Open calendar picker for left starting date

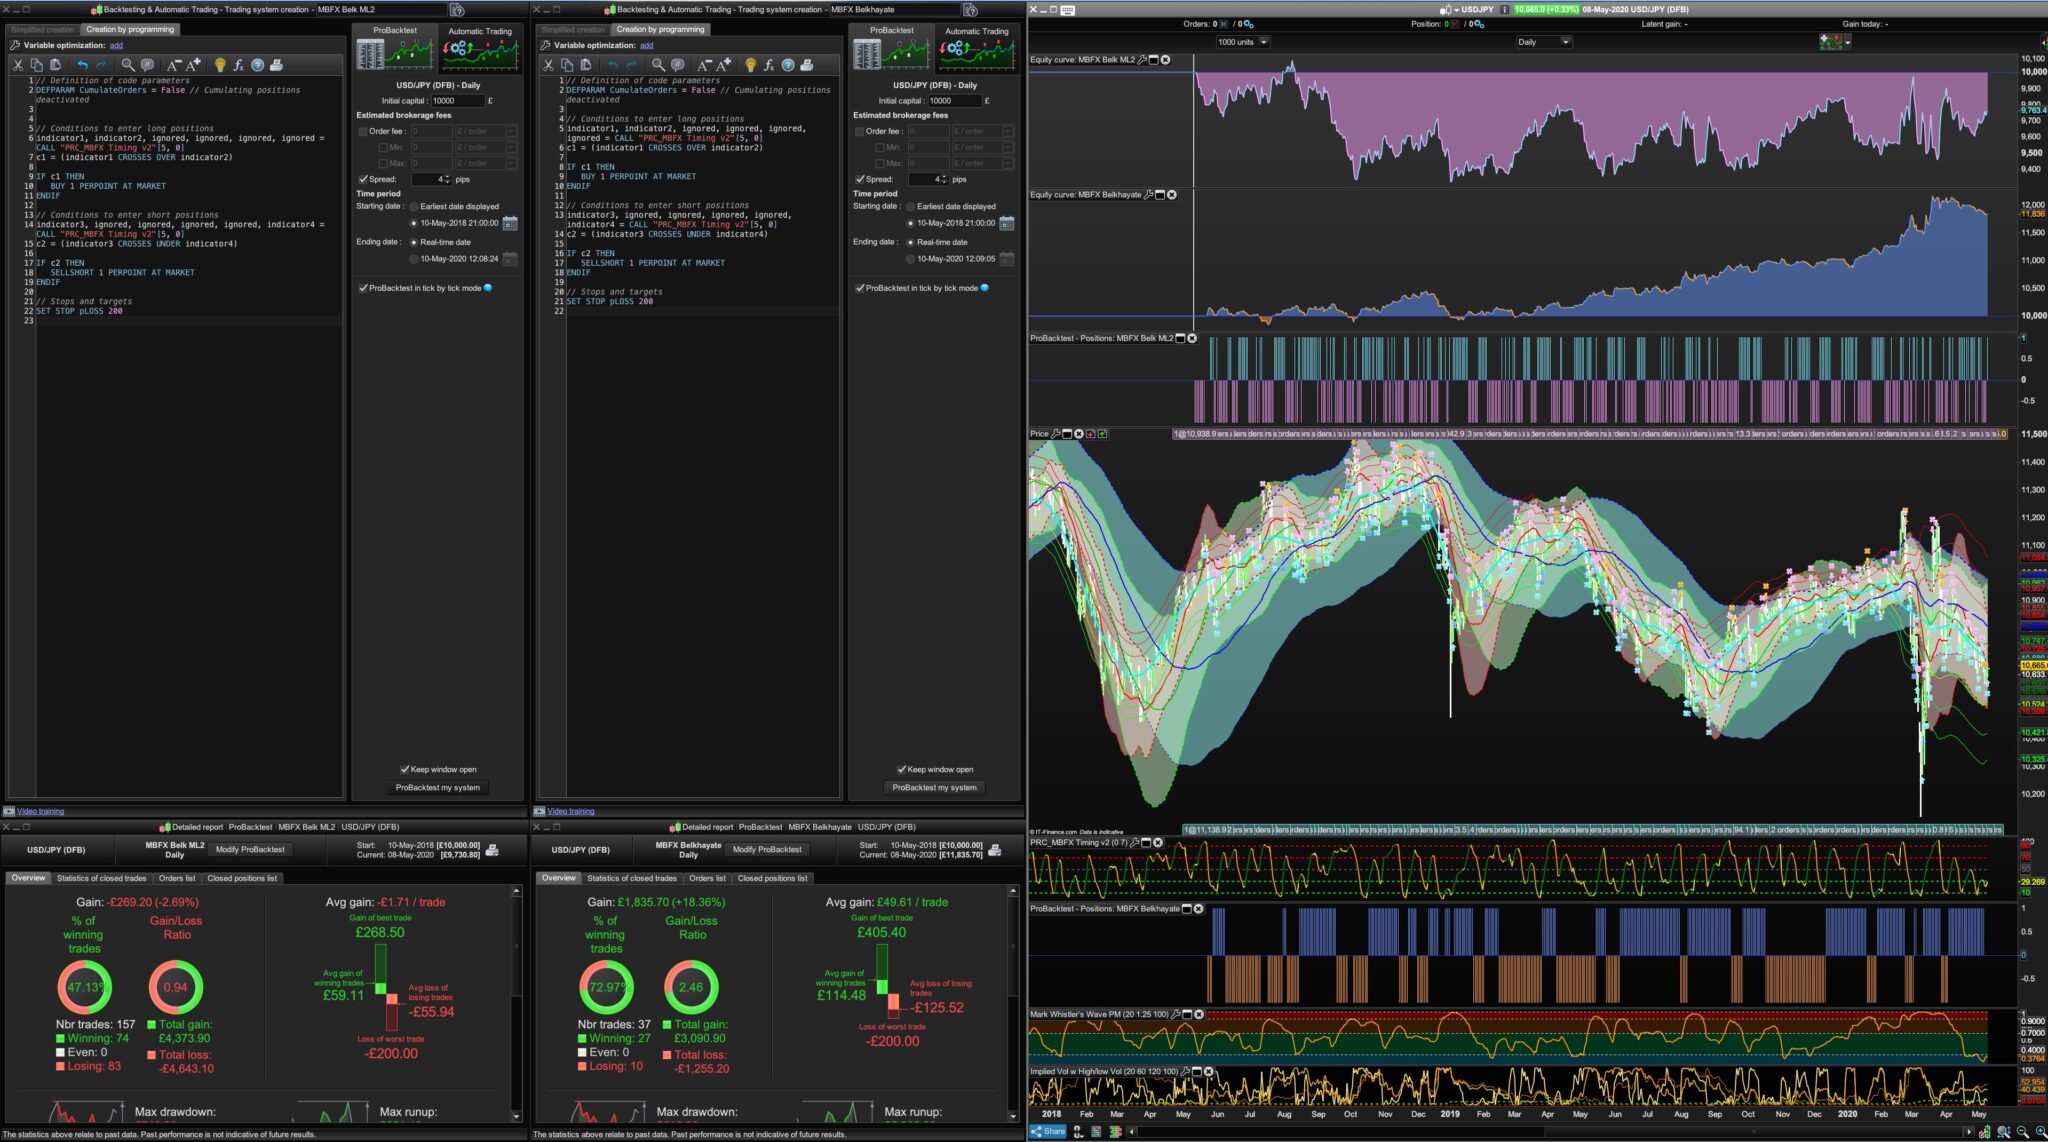tap(510, 223)
